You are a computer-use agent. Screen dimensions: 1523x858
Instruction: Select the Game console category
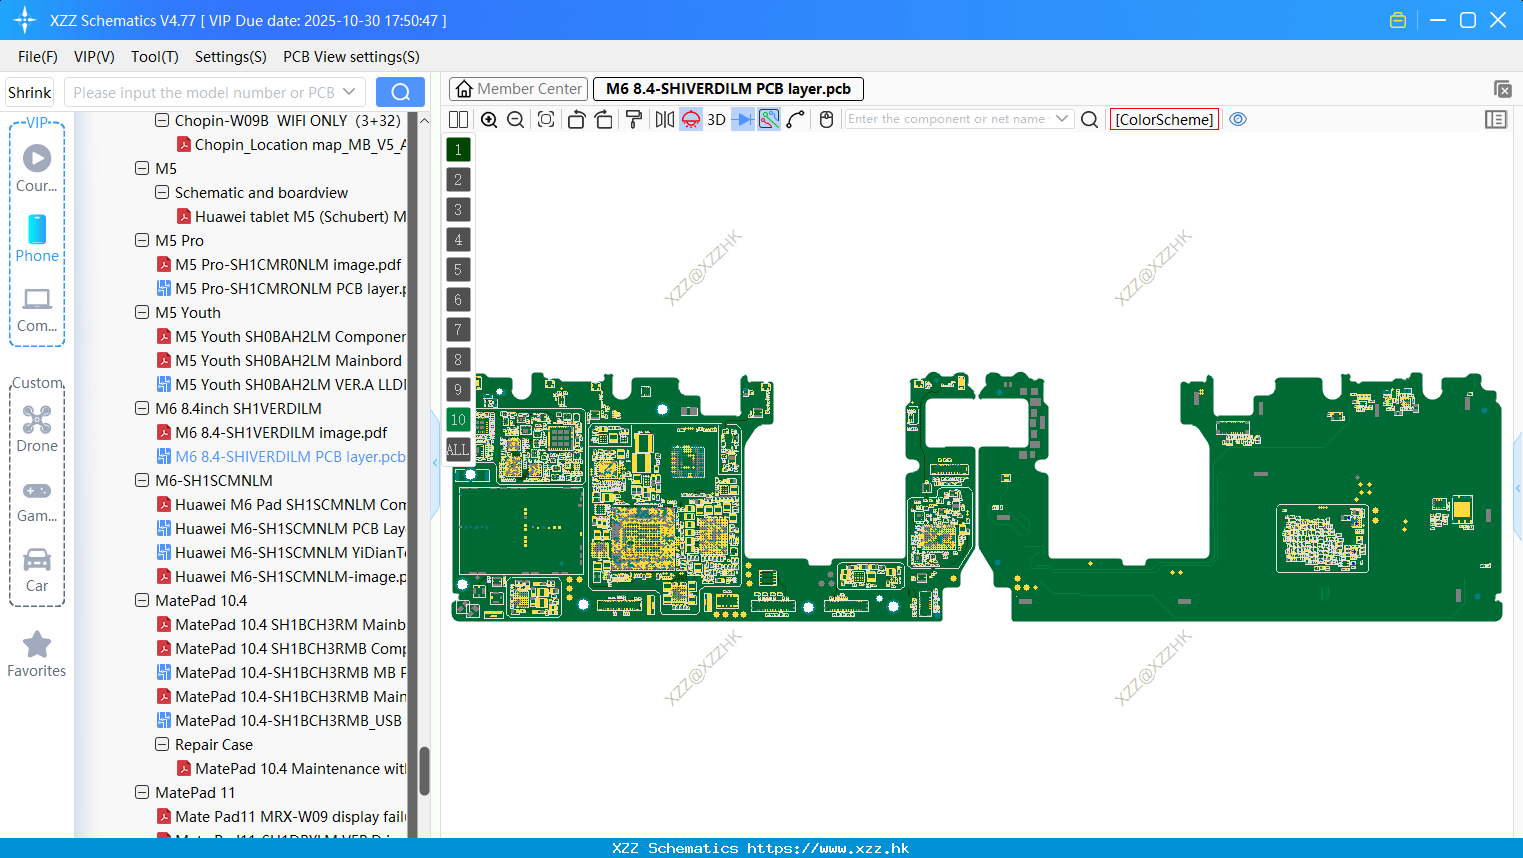[37, 500]
